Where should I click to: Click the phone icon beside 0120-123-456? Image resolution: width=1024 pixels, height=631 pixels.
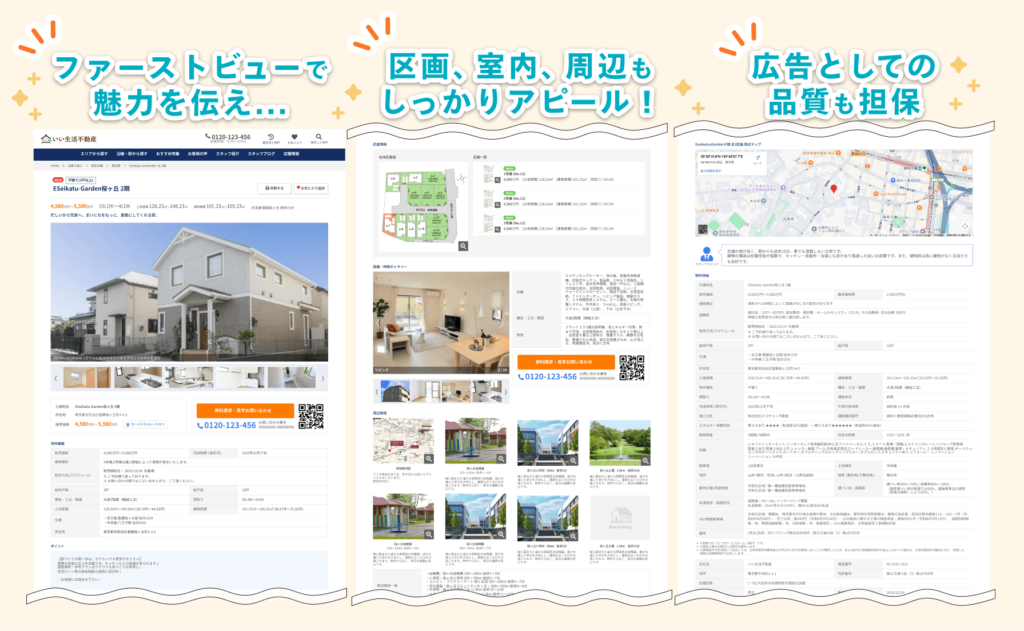tap(208, 134)
